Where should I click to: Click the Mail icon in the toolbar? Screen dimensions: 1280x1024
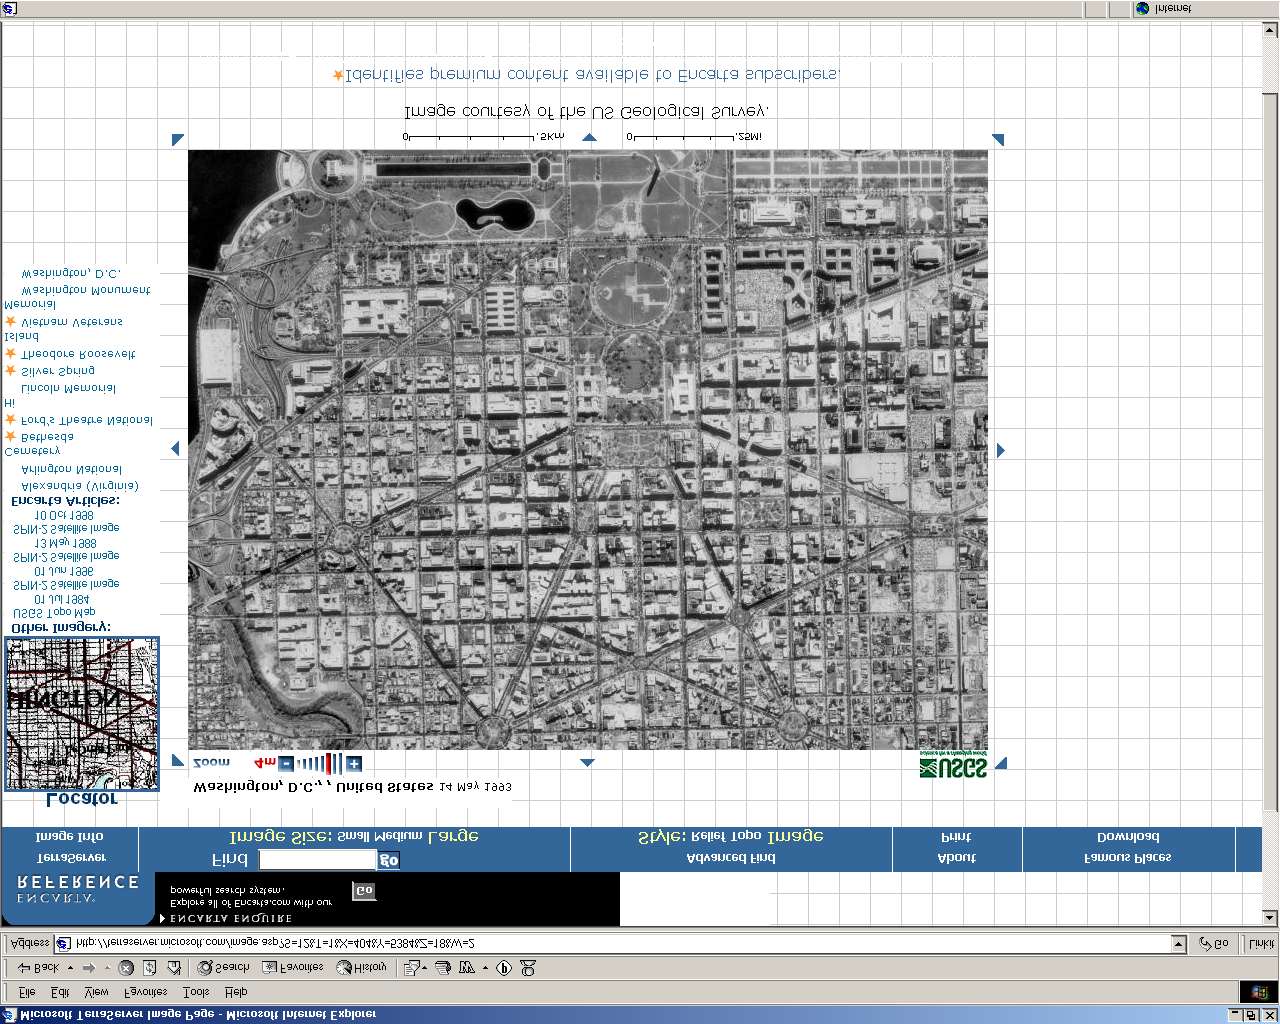coord(411,968)
